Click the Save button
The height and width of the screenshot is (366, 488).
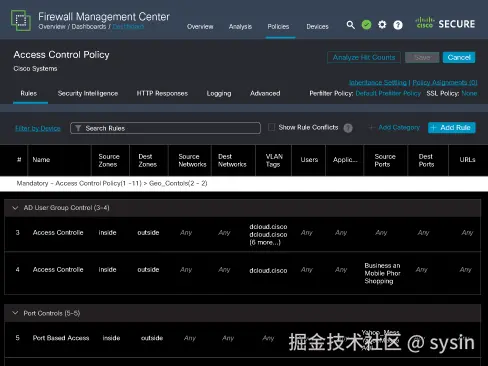coord(422,57)
